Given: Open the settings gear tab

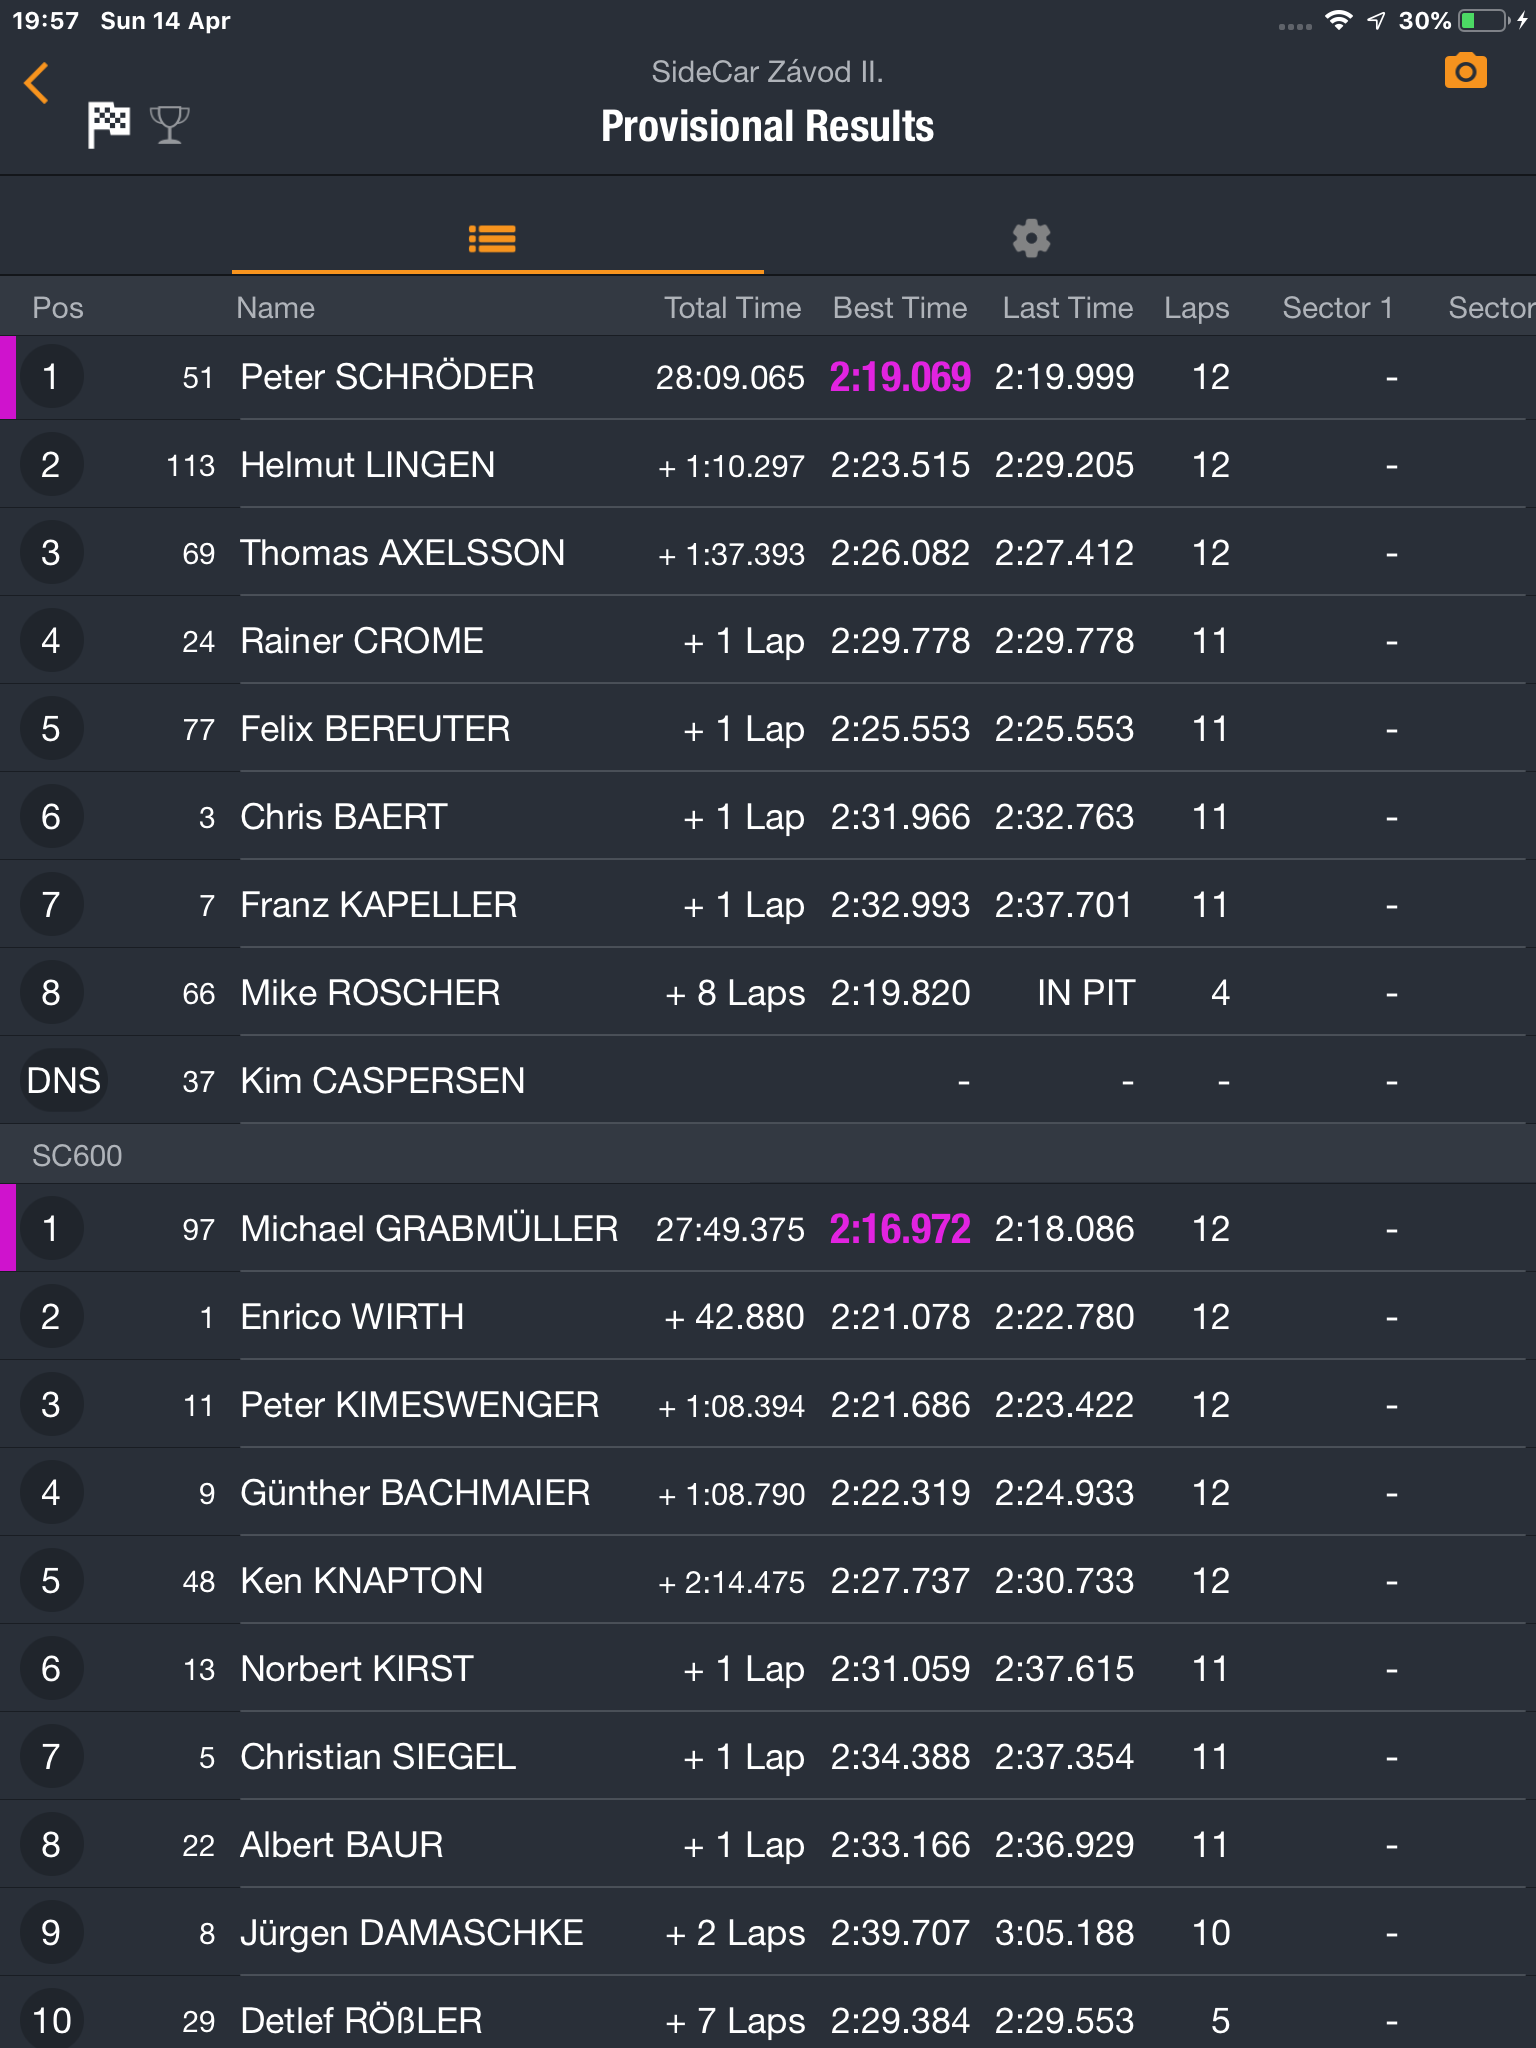Looking at the screenshot, I should click(x=1031, y=239).
